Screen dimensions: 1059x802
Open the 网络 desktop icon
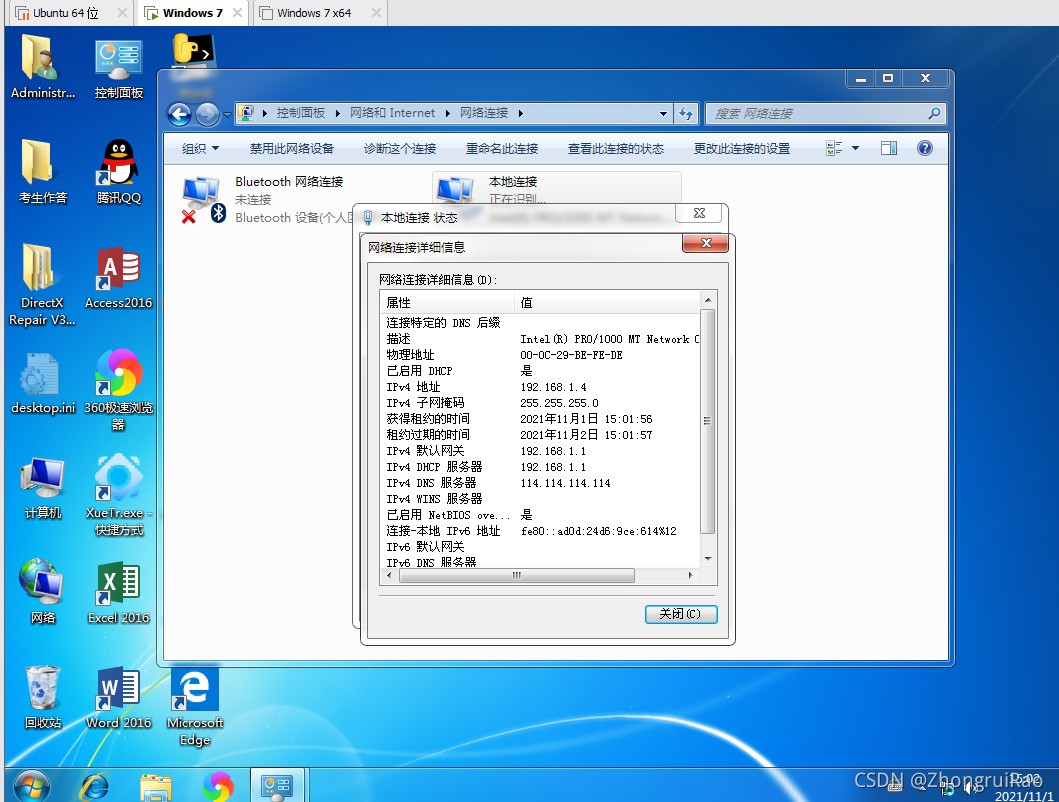pos(43,591)
